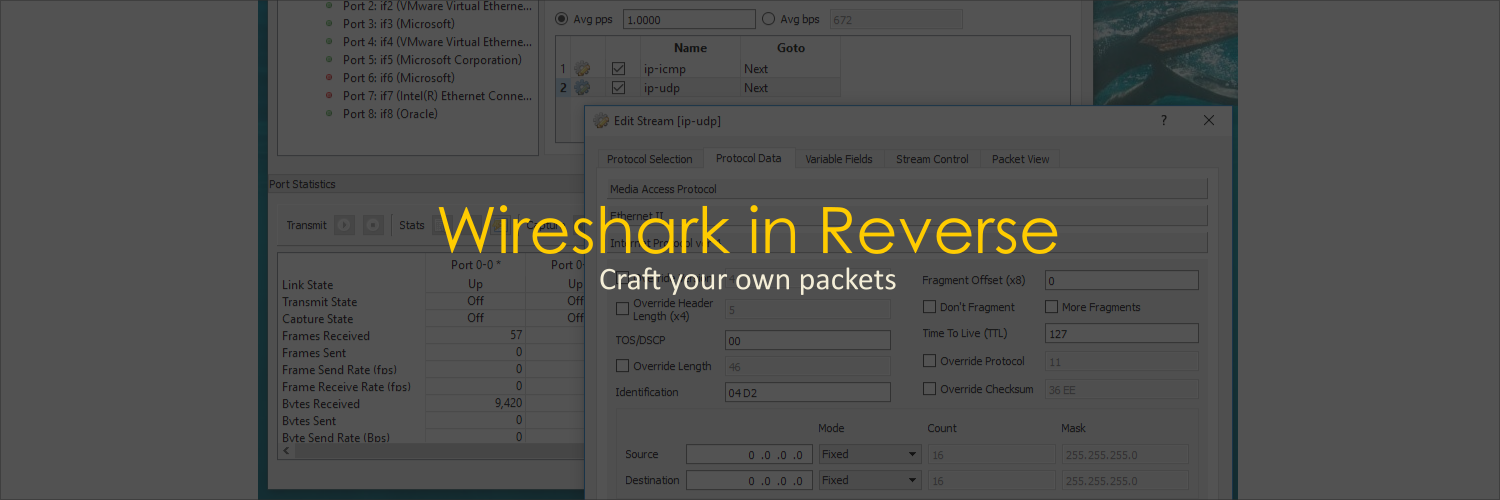The image size is (1500, 500).
Task: Click the TOS/DSCP input field
Action: point(807,340)
